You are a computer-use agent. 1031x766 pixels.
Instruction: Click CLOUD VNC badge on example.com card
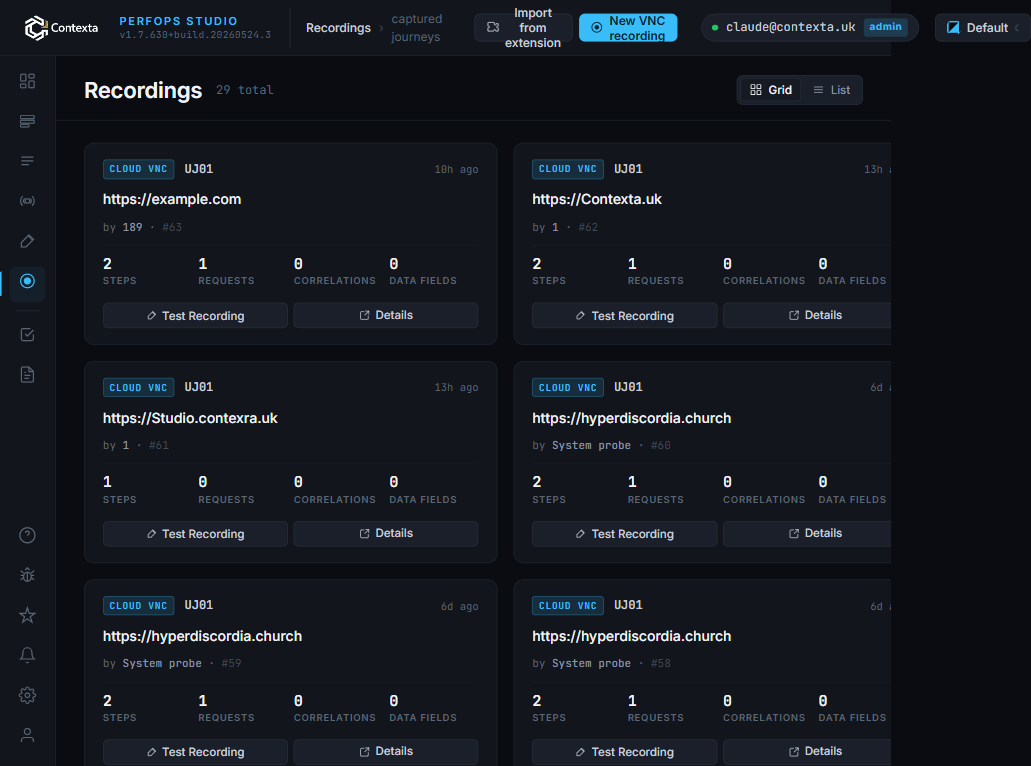click(x=138, y=169)
